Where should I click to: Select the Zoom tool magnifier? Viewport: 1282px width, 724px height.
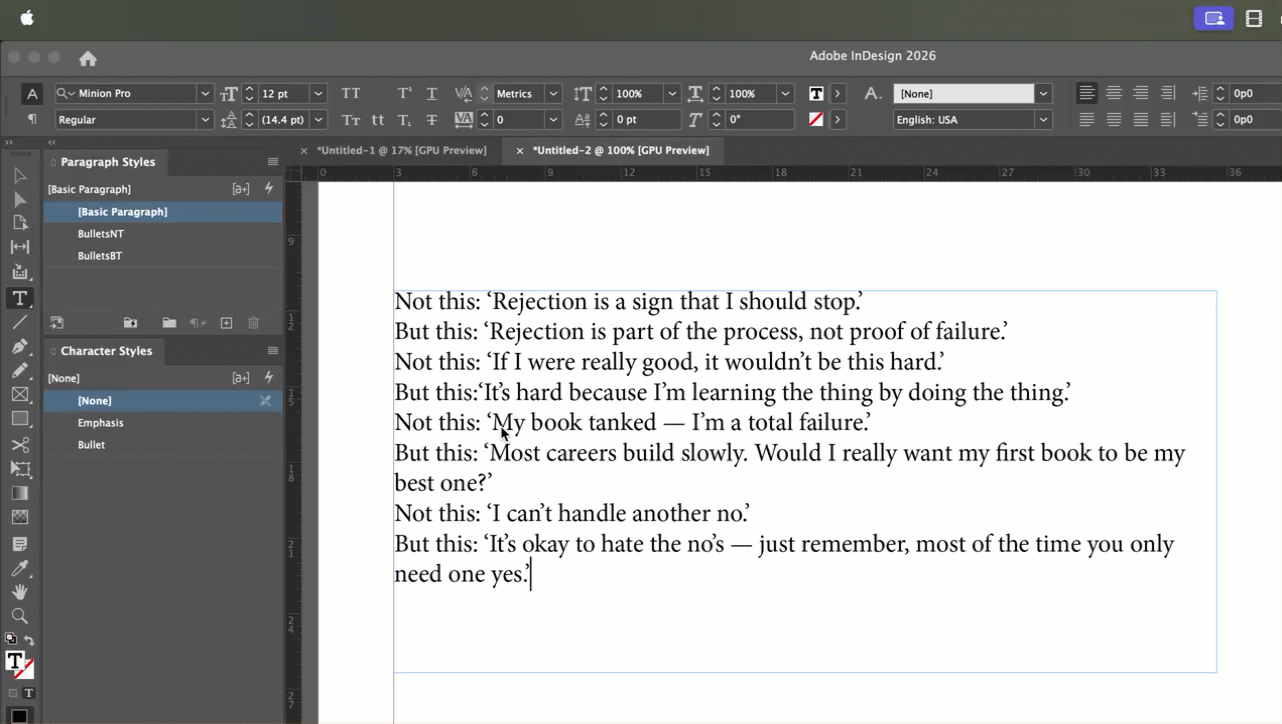click(x=19, y=616)
